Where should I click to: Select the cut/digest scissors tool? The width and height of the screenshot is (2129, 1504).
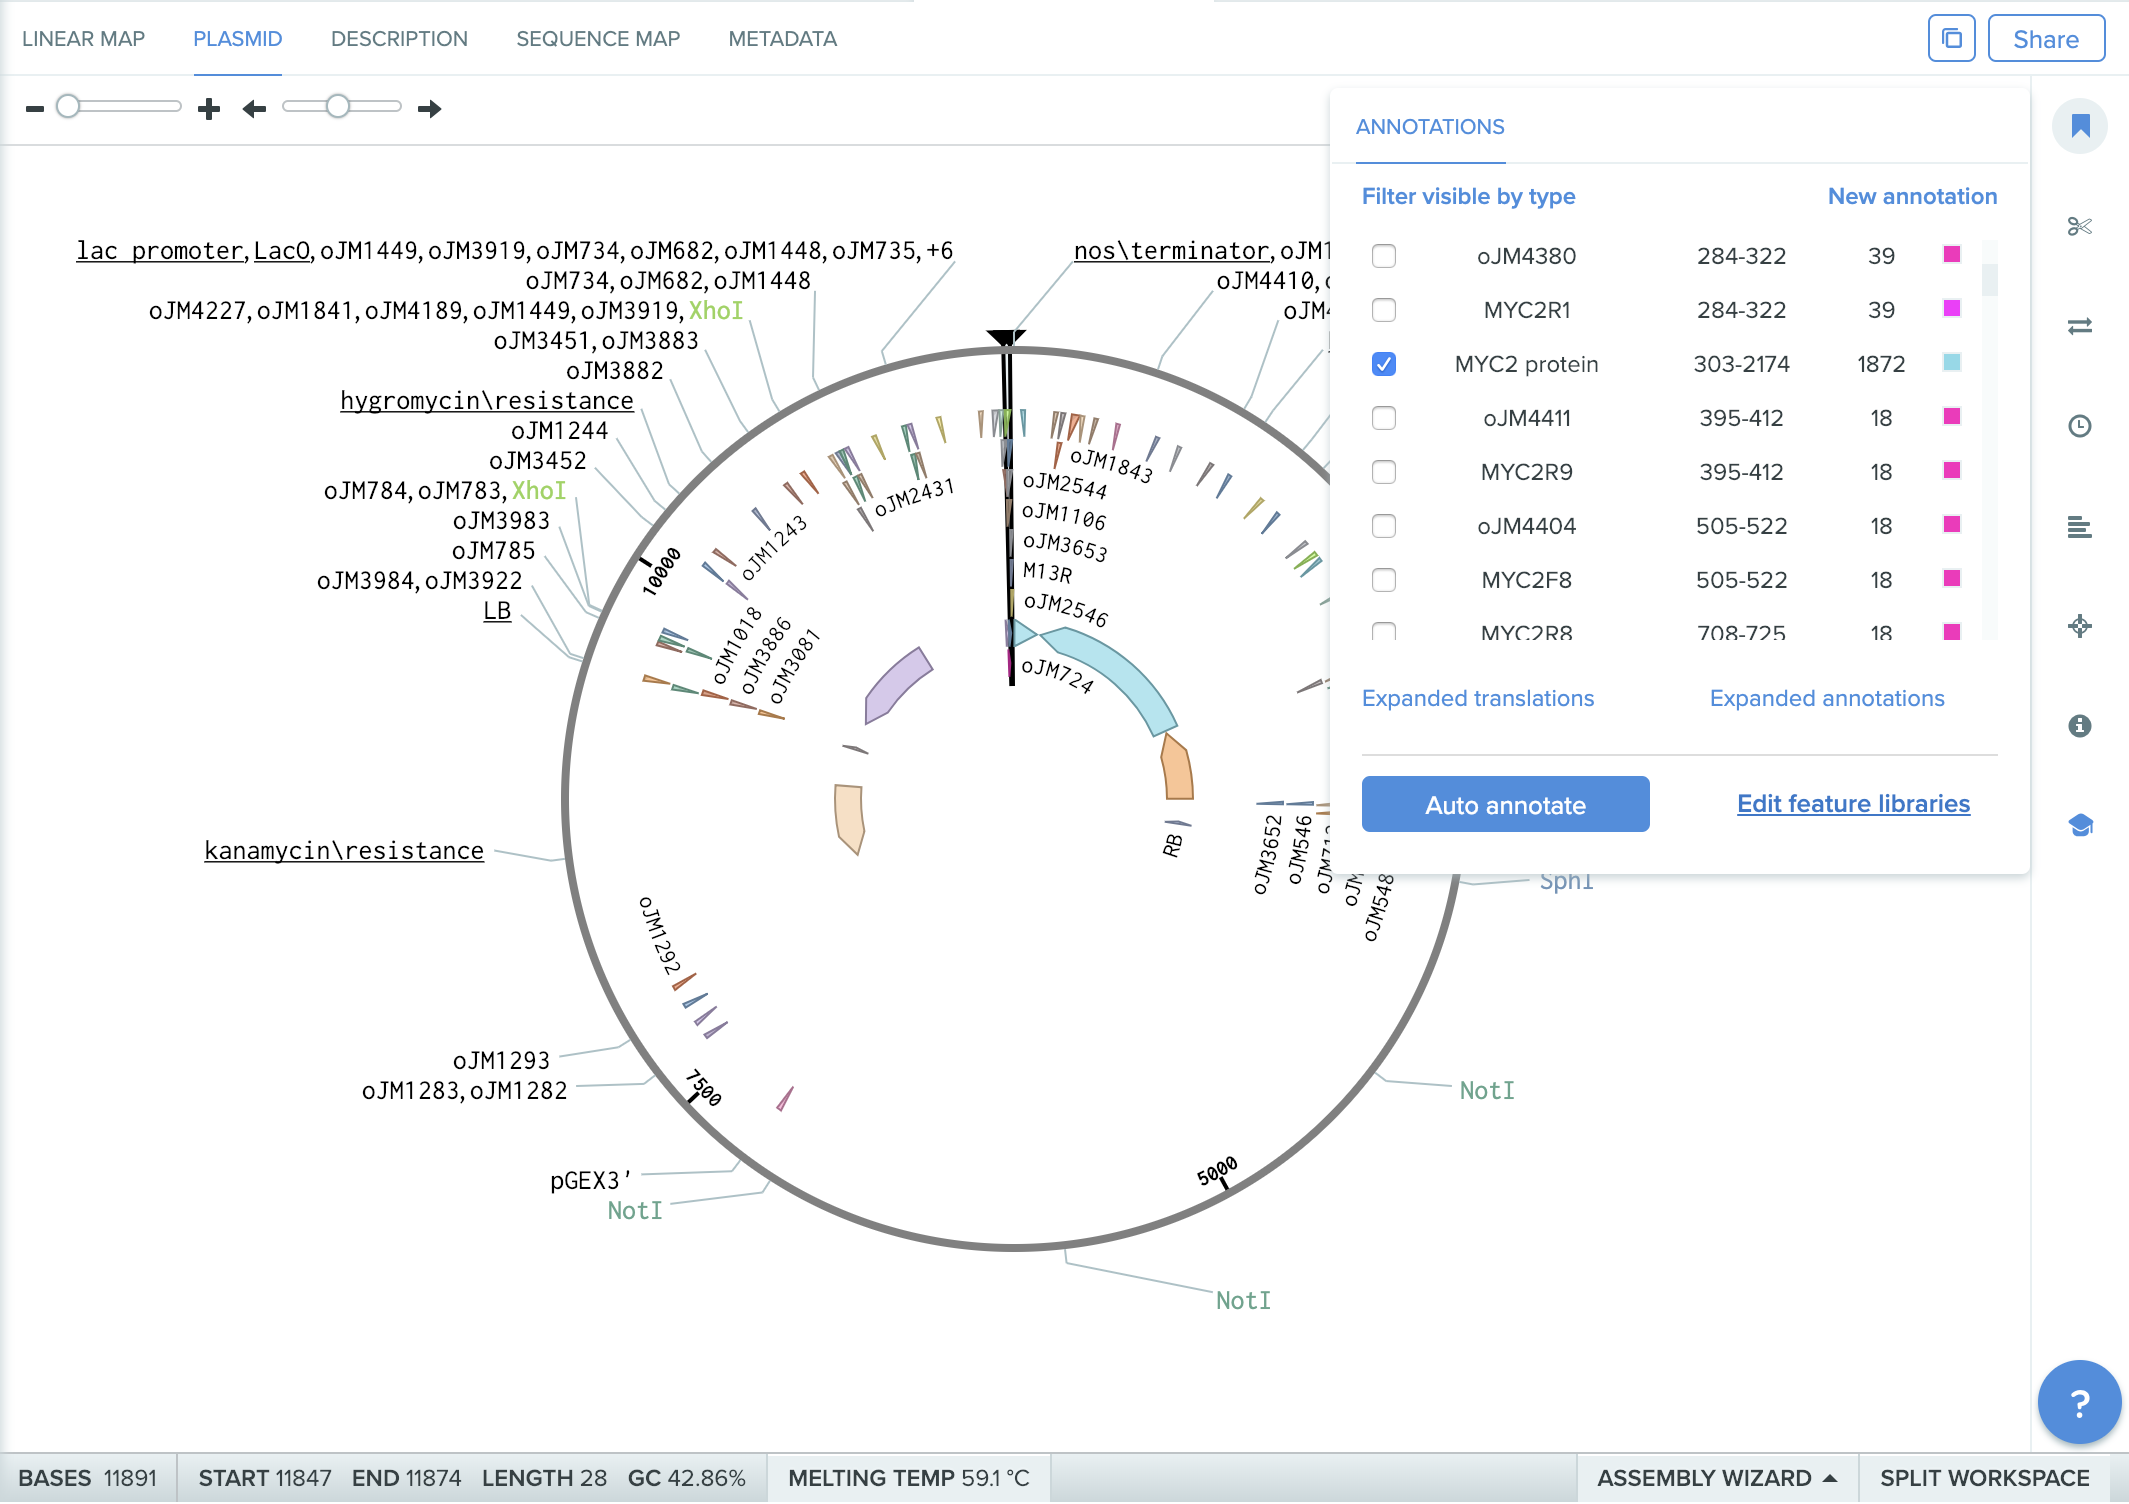point(2080,227)
